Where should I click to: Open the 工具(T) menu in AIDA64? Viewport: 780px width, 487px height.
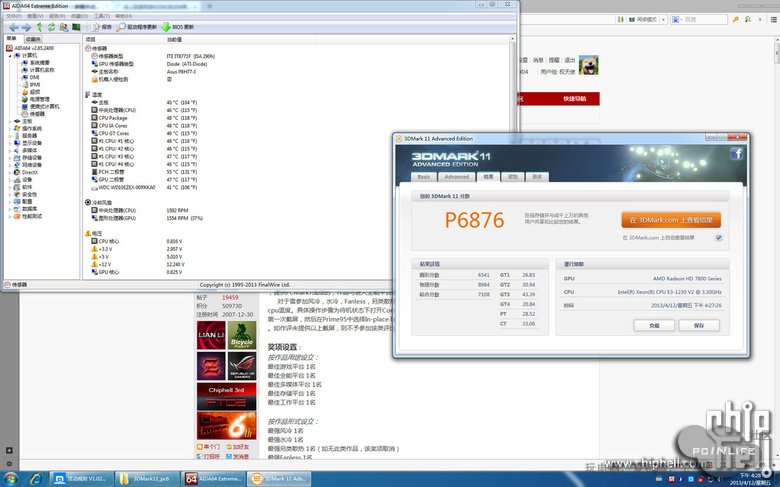[102, 16]
